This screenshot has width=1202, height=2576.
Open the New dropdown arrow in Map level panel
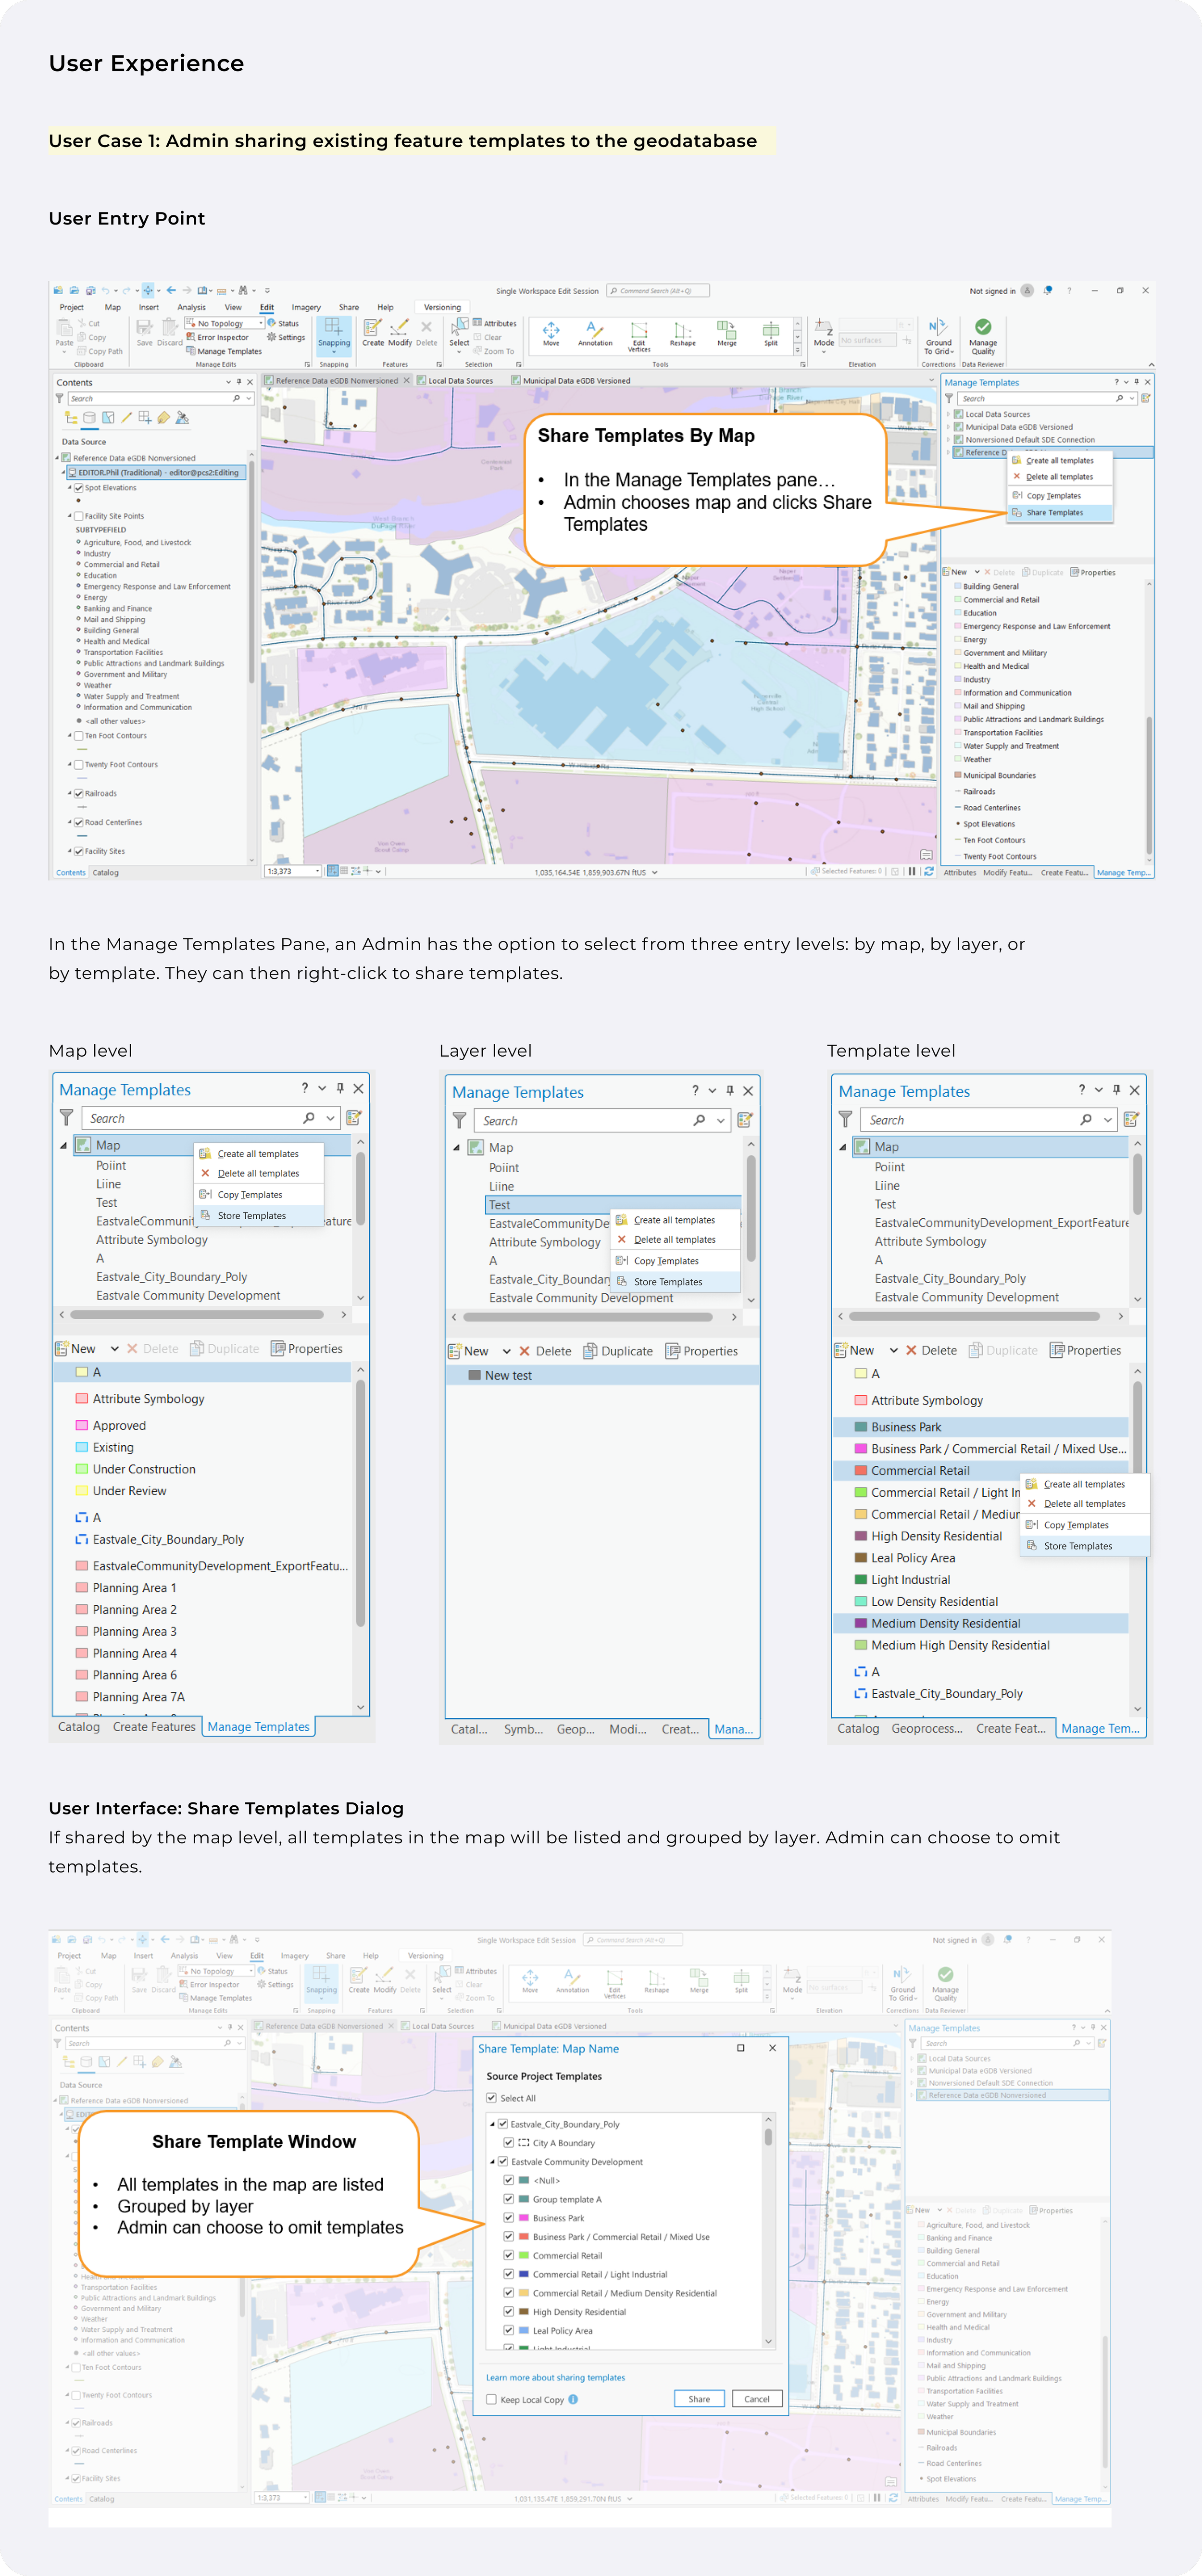[x=114, y=1349]
